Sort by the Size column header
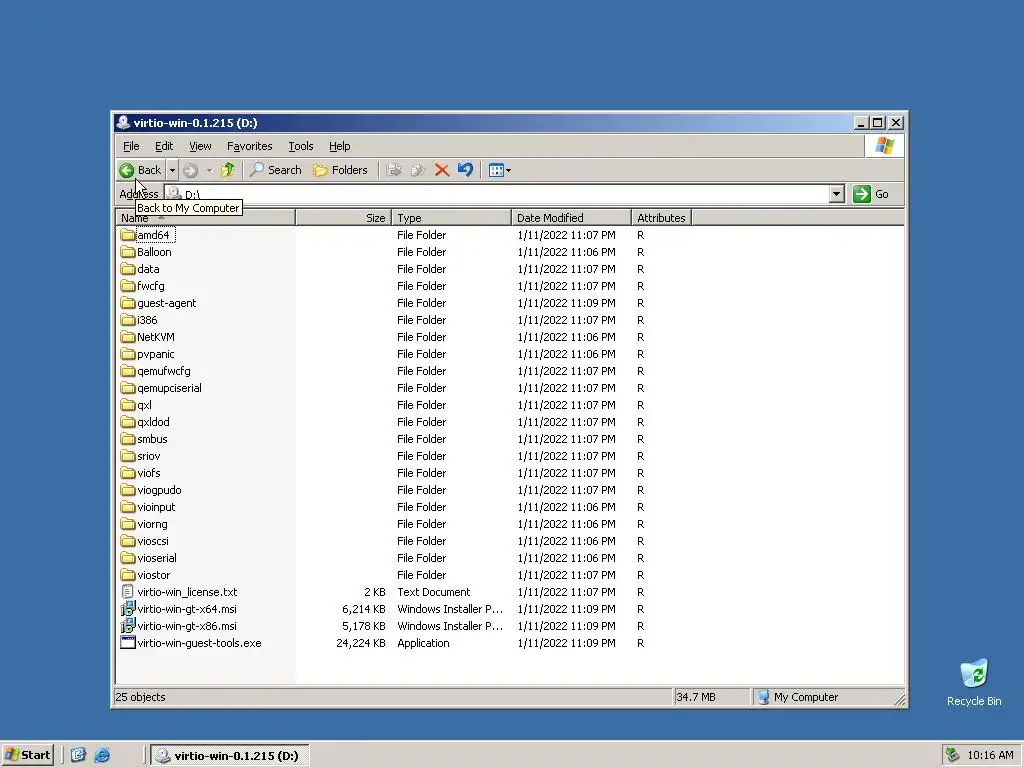 click(344, 218)
